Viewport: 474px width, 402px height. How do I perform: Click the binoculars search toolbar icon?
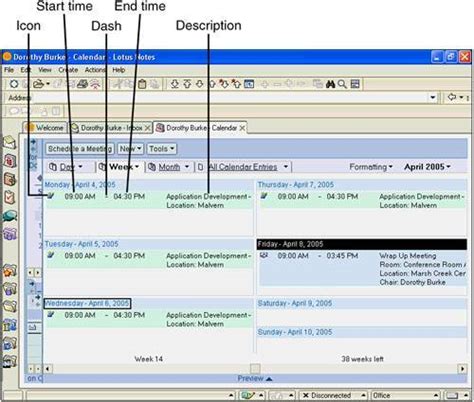pyautogui.click(x=330, y=84)
